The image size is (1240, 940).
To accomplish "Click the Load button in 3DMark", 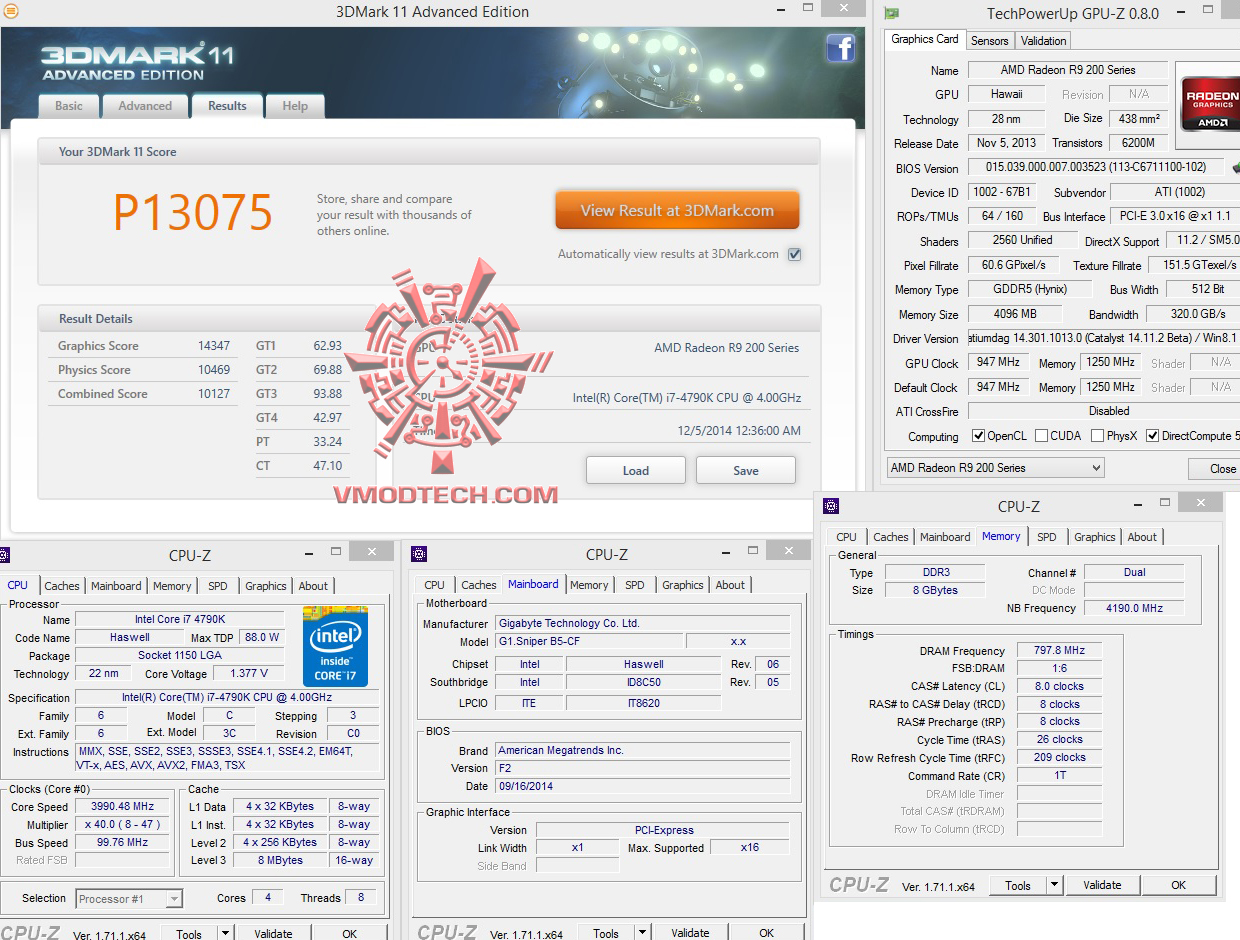I will point(636,470).
